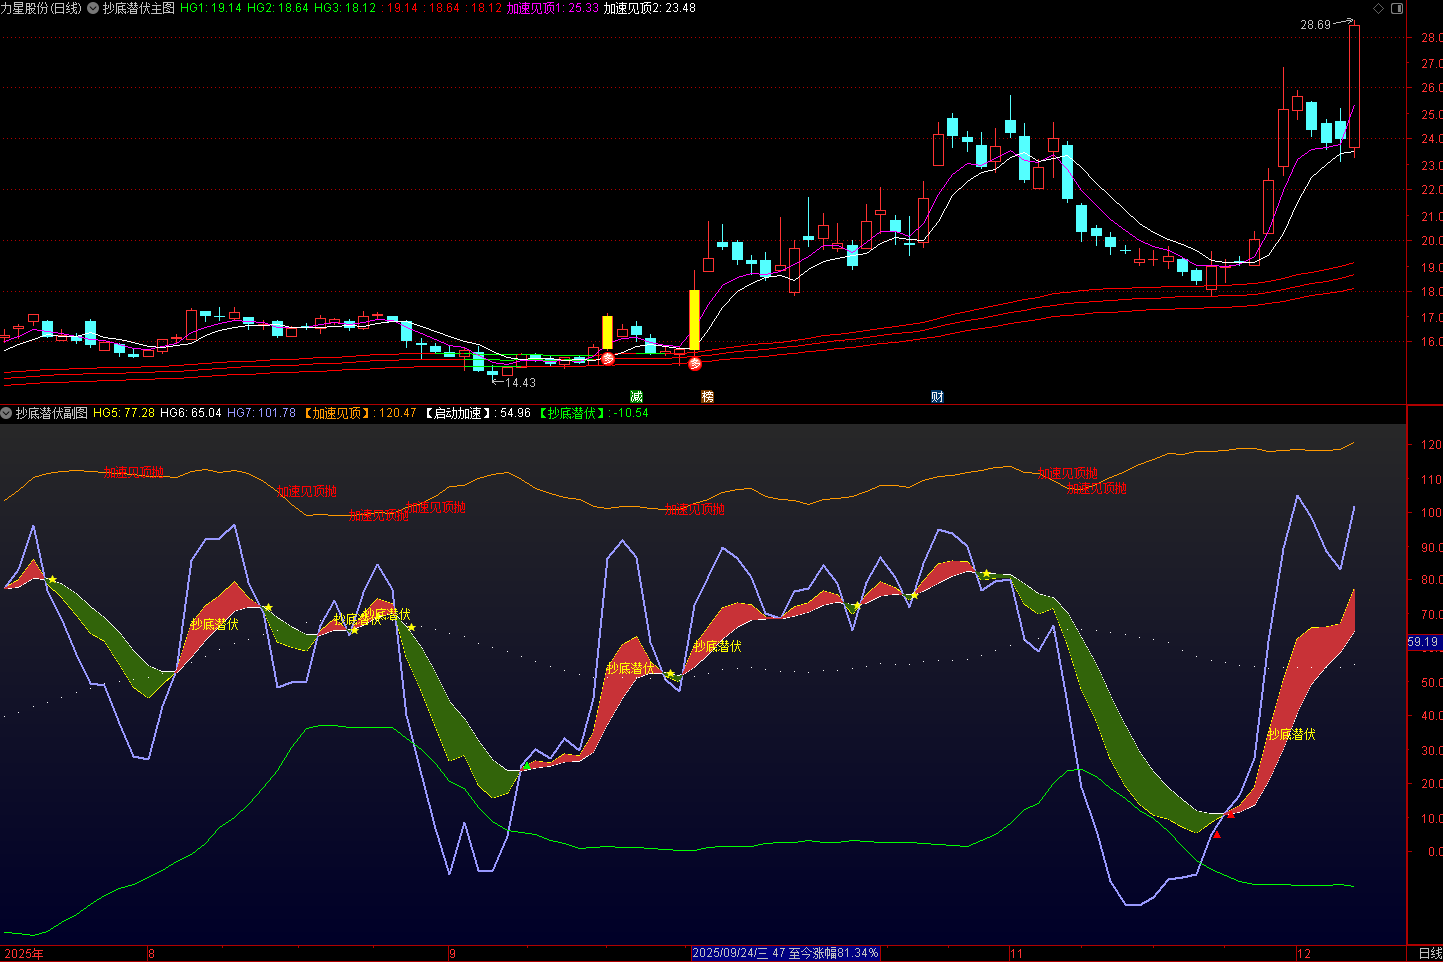Image resolution: width=1443 pixels, height=962 pixels.
Task: Click the 59.19 value tag on the axis
Action: tap(1423, 642)
